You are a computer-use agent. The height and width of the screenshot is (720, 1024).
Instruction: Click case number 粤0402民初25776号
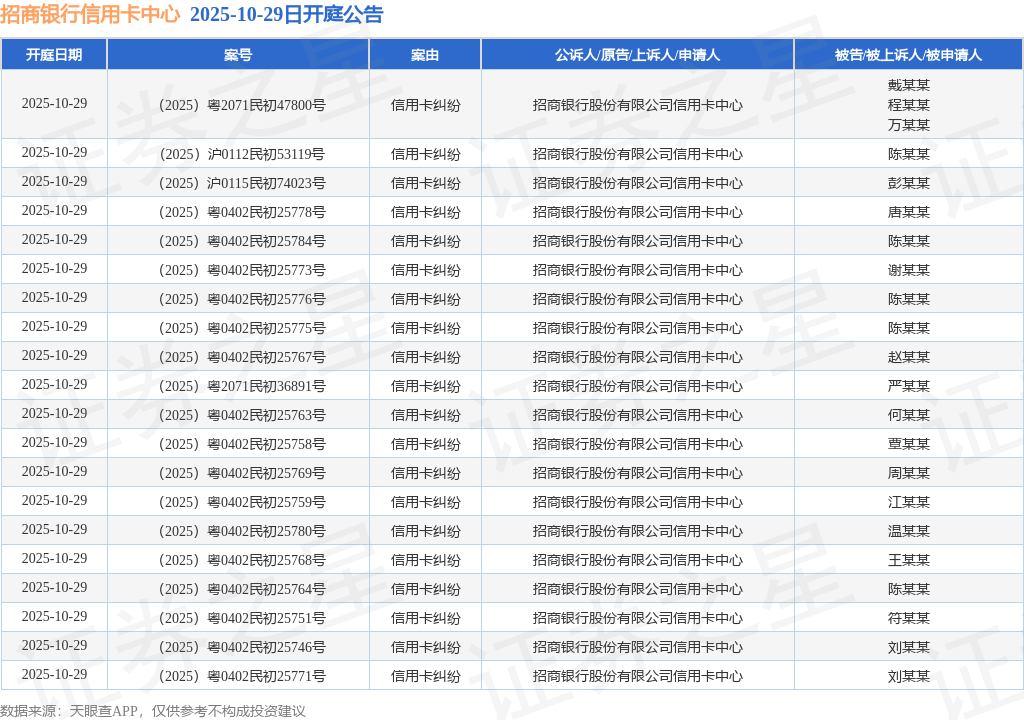(266, 299)
